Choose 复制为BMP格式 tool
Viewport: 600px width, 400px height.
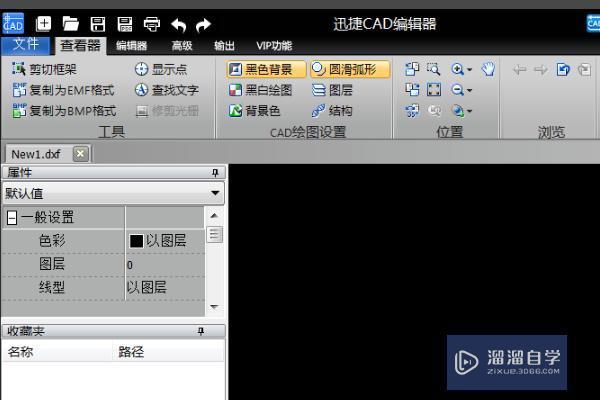coord(64,111)
